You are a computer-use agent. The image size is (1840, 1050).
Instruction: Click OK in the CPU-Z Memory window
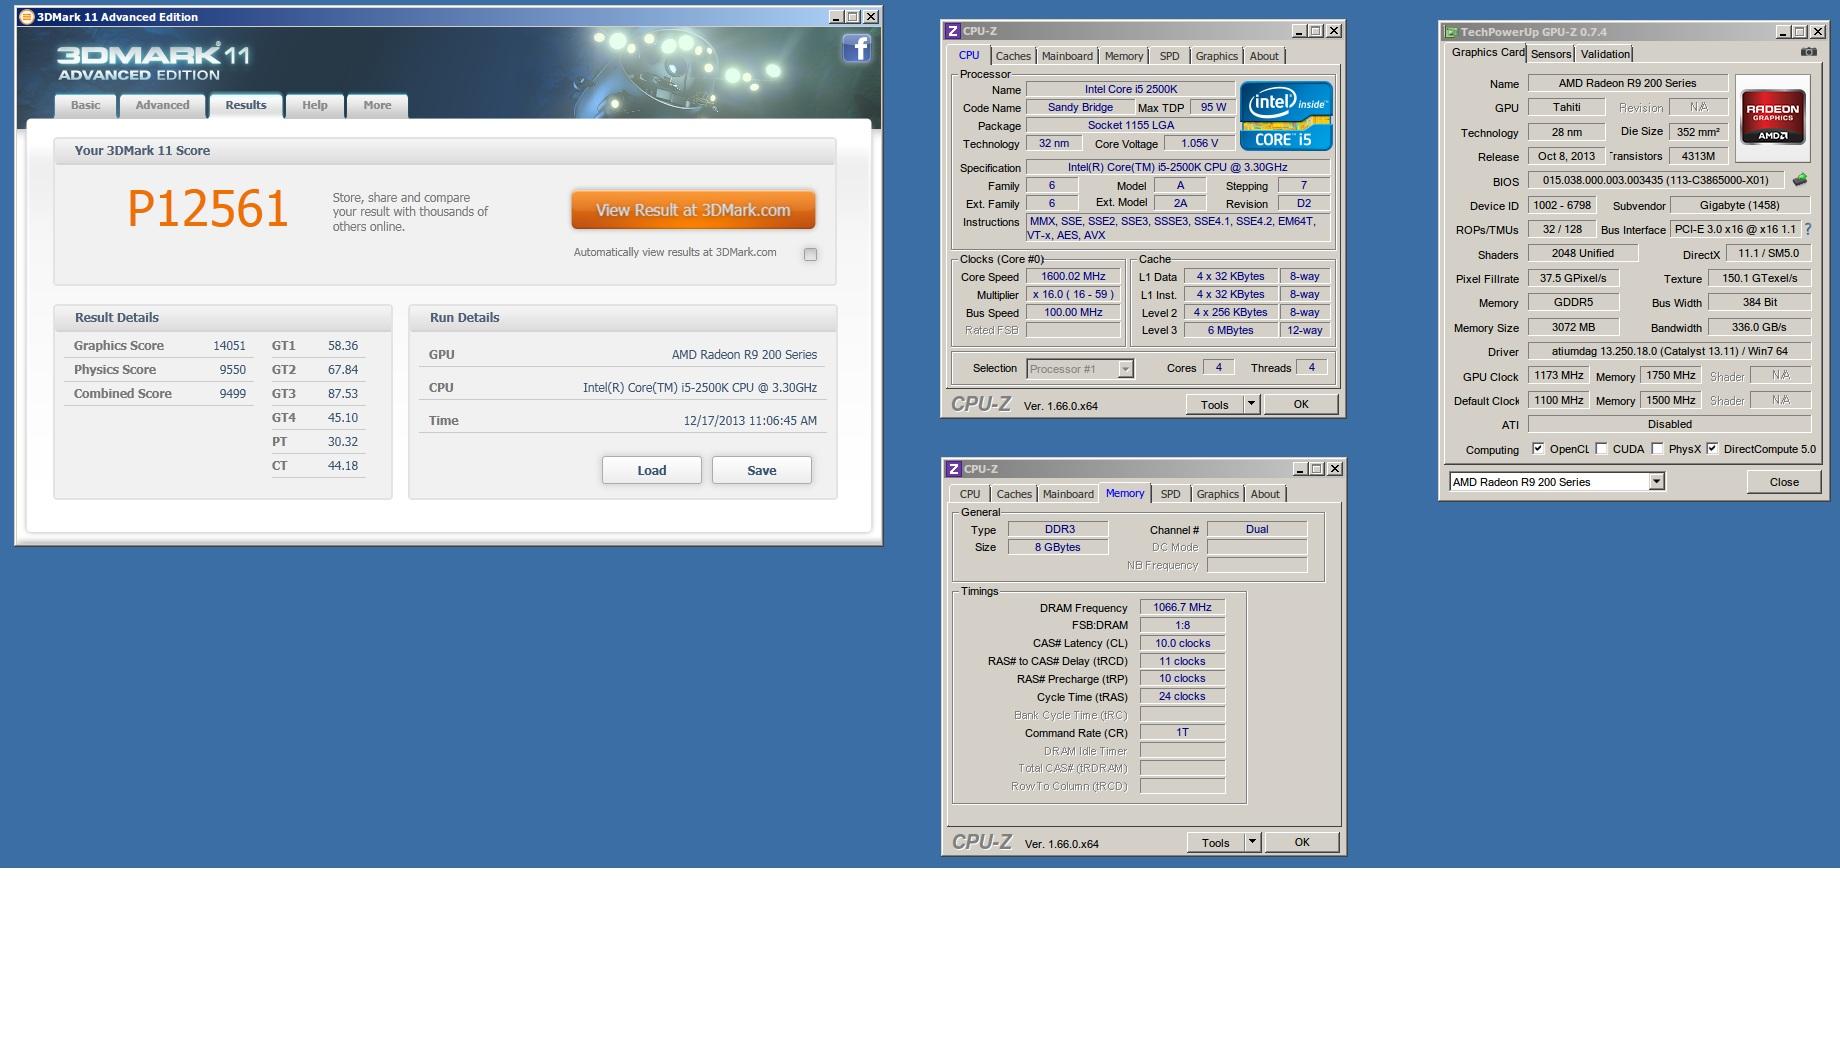1302,842
